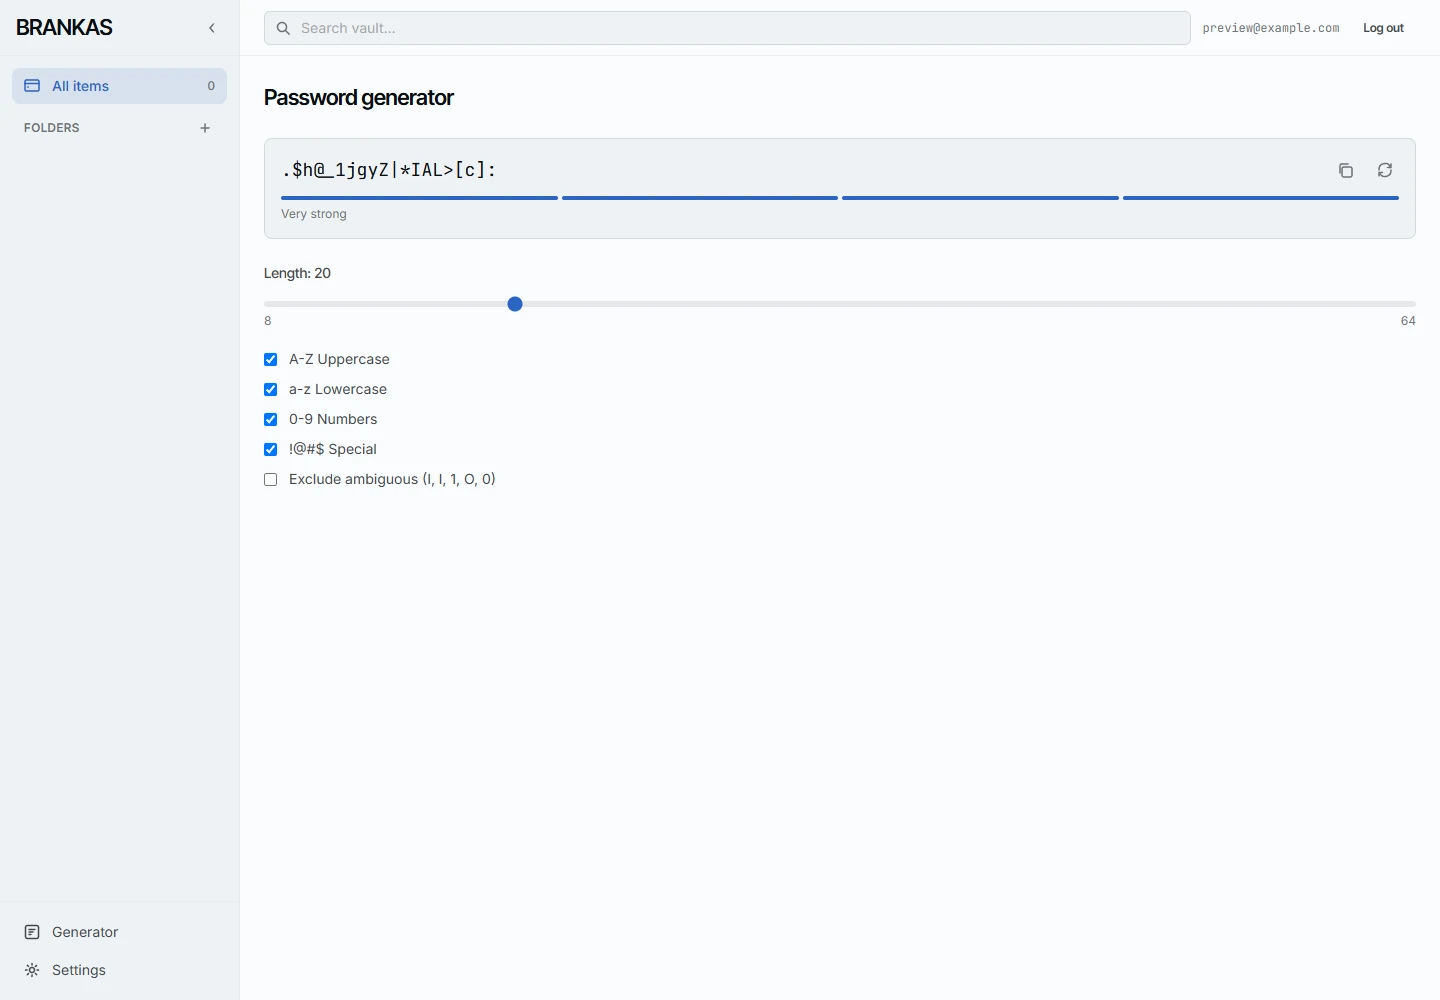Click the password length slider handle

tap(515, 304)
